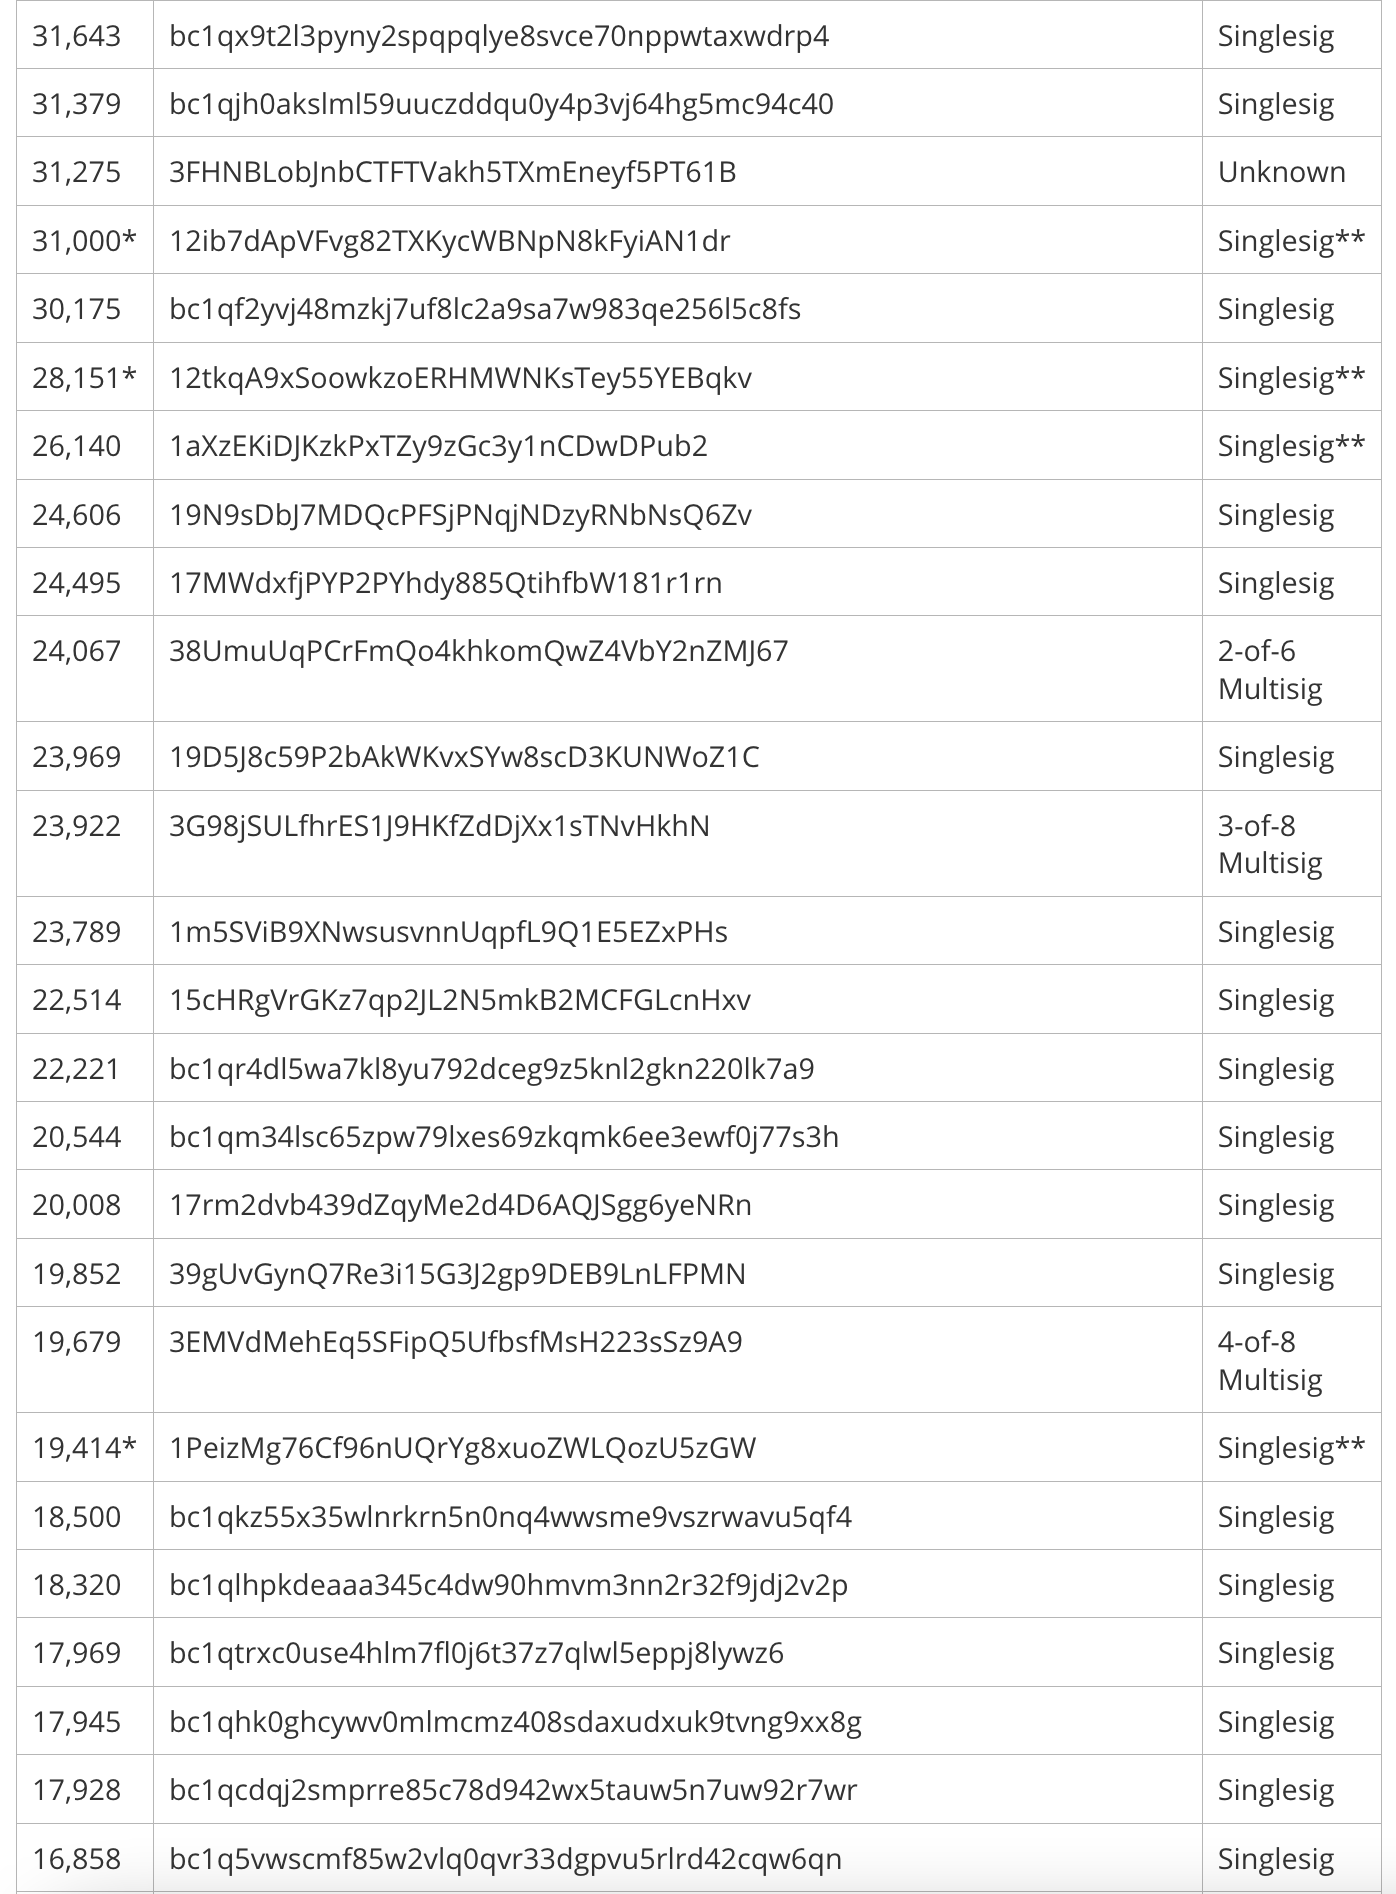Select address 19D5J8c59P2bAkWKvxSYw8scD3KUNWoZ1C
The width and height of the screenshot is (1396, 1894).
pos(464,757)
